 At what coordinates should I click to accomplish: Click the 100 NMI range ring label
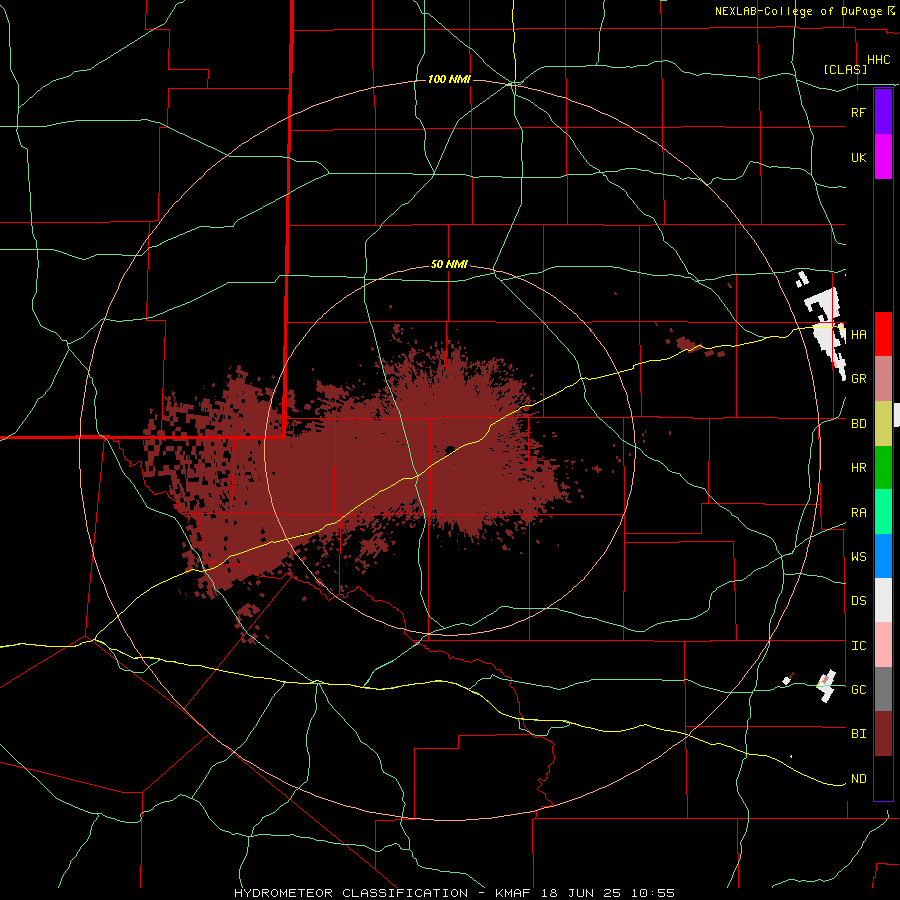(x=449, y=79)
